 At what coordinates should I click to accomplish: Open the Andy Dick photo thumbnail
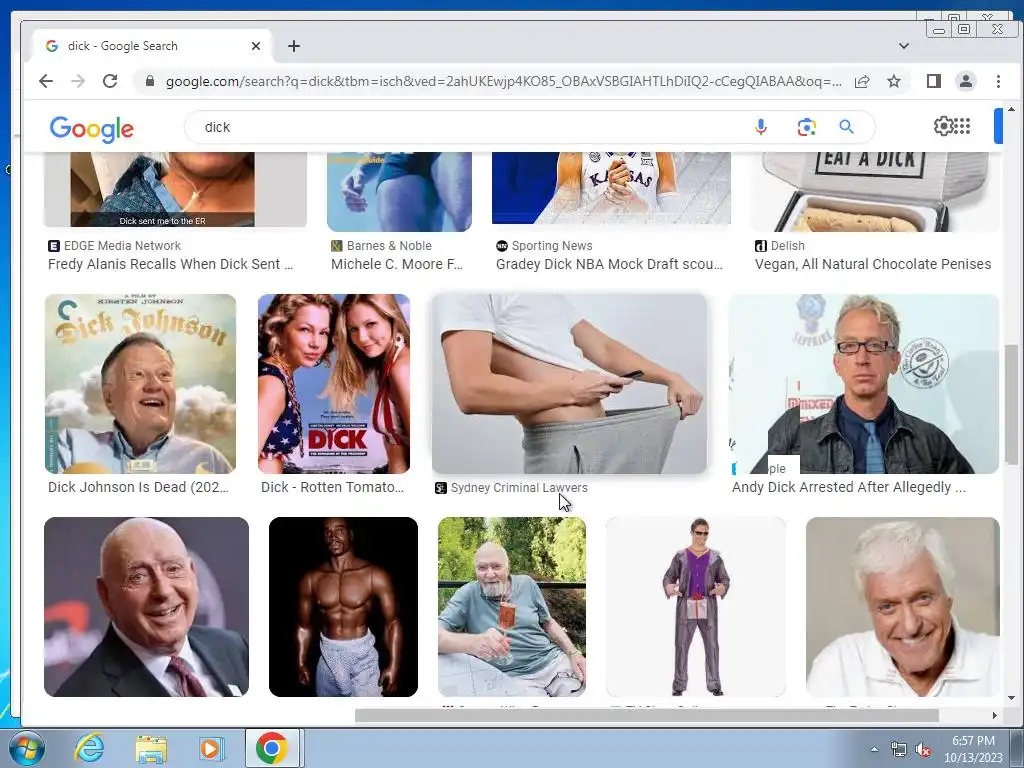point(863,383)
